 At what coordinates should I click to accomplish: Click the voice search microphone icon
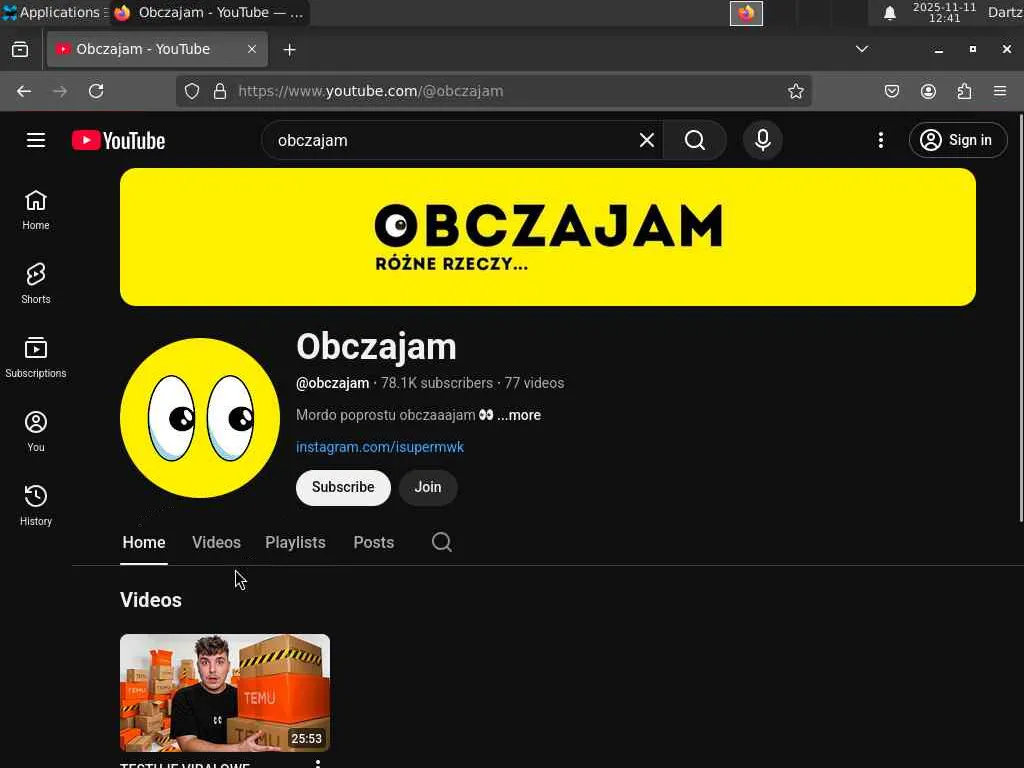(x=762, y=140)
